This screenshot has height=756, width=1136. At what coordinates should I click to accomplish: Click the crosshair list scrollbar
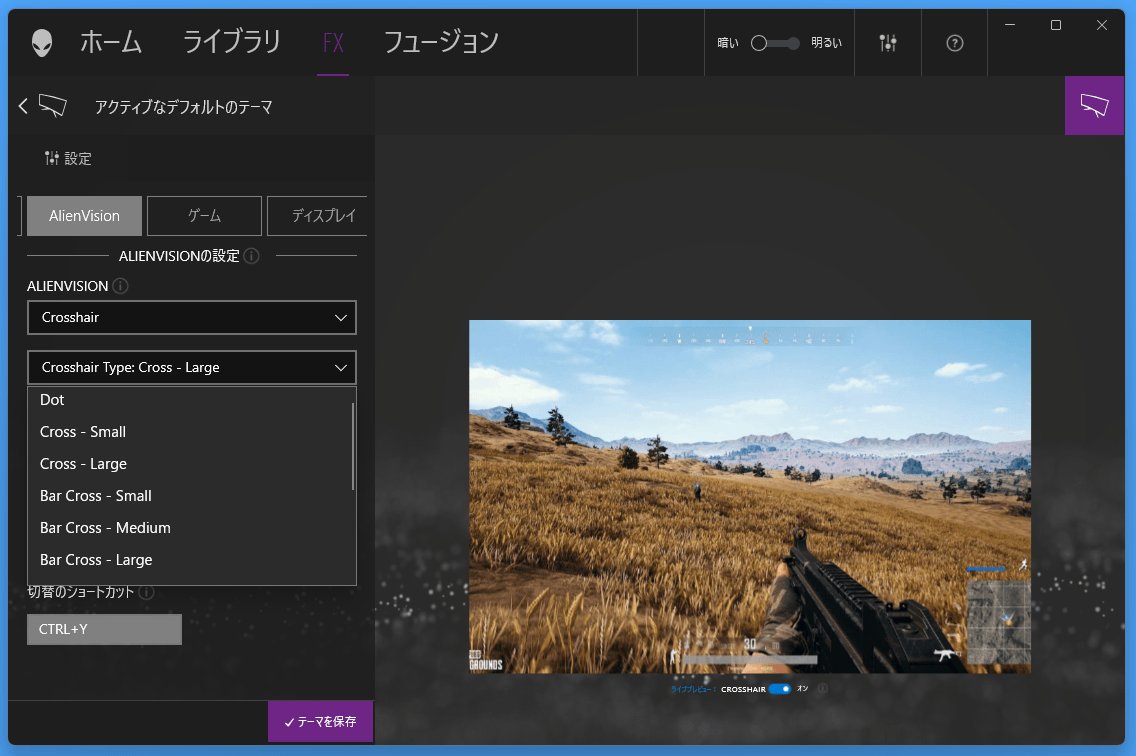pyautogui.click(x=353, y=446)
